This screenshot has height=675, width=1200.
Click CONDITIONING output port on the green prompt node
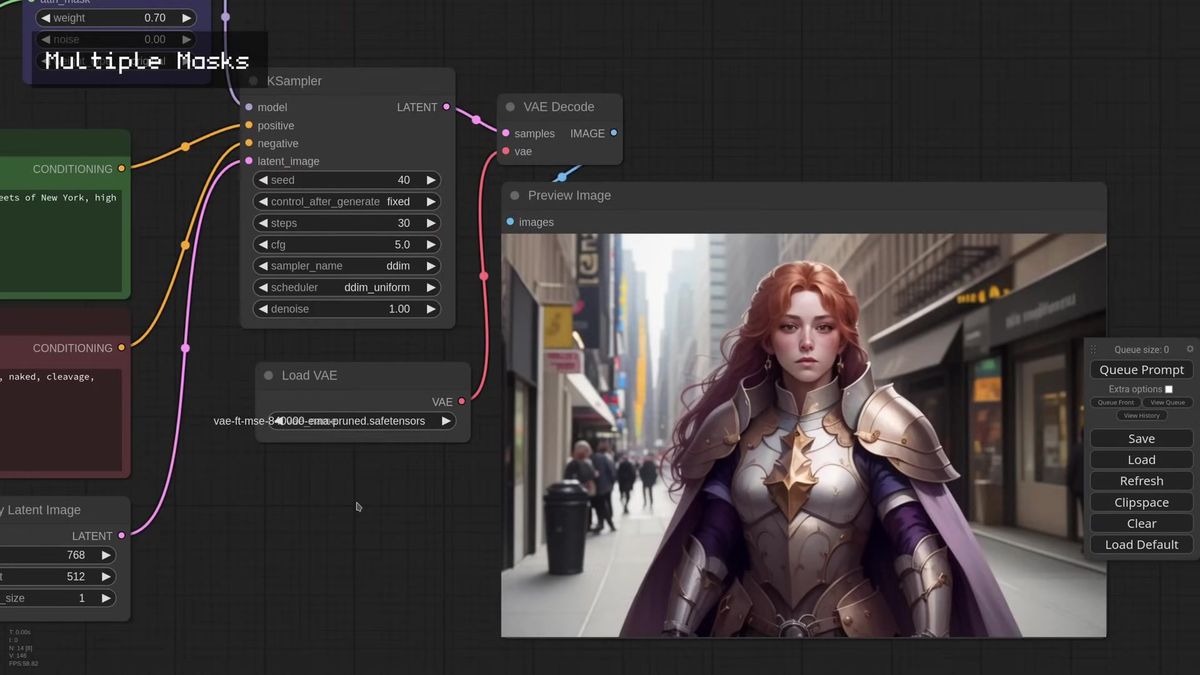coord(122,169)
